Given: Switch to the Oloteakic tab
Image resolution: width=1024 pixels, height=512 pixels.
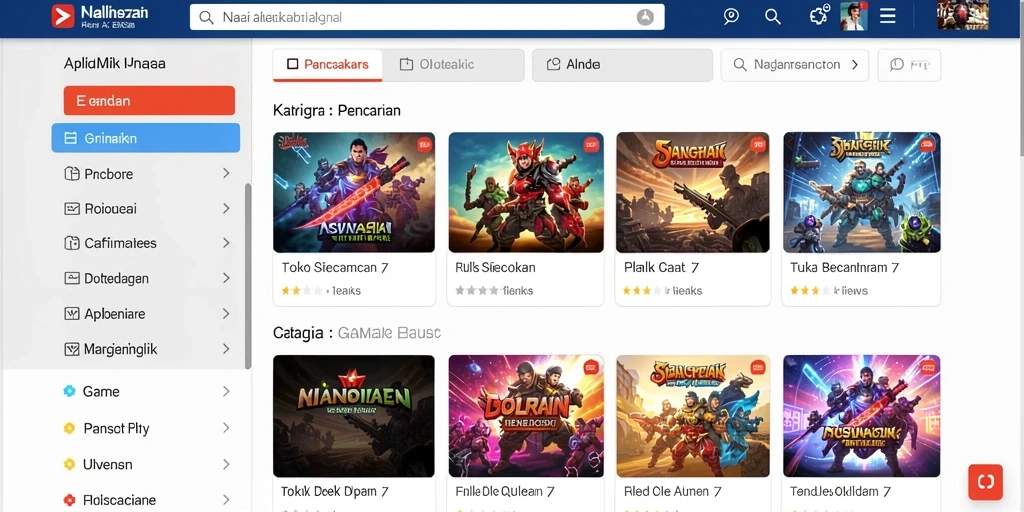Looking at the screenshot, I should click(453, 65).
